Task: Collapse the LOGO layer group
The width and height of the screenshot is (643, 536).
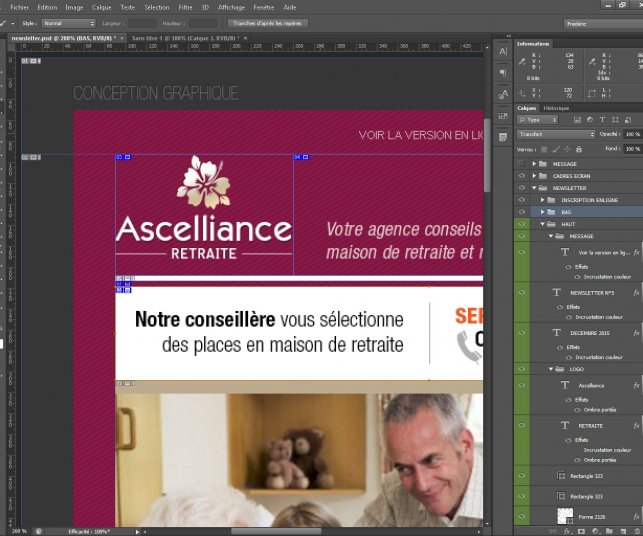Action: click(x=551, y=369)
